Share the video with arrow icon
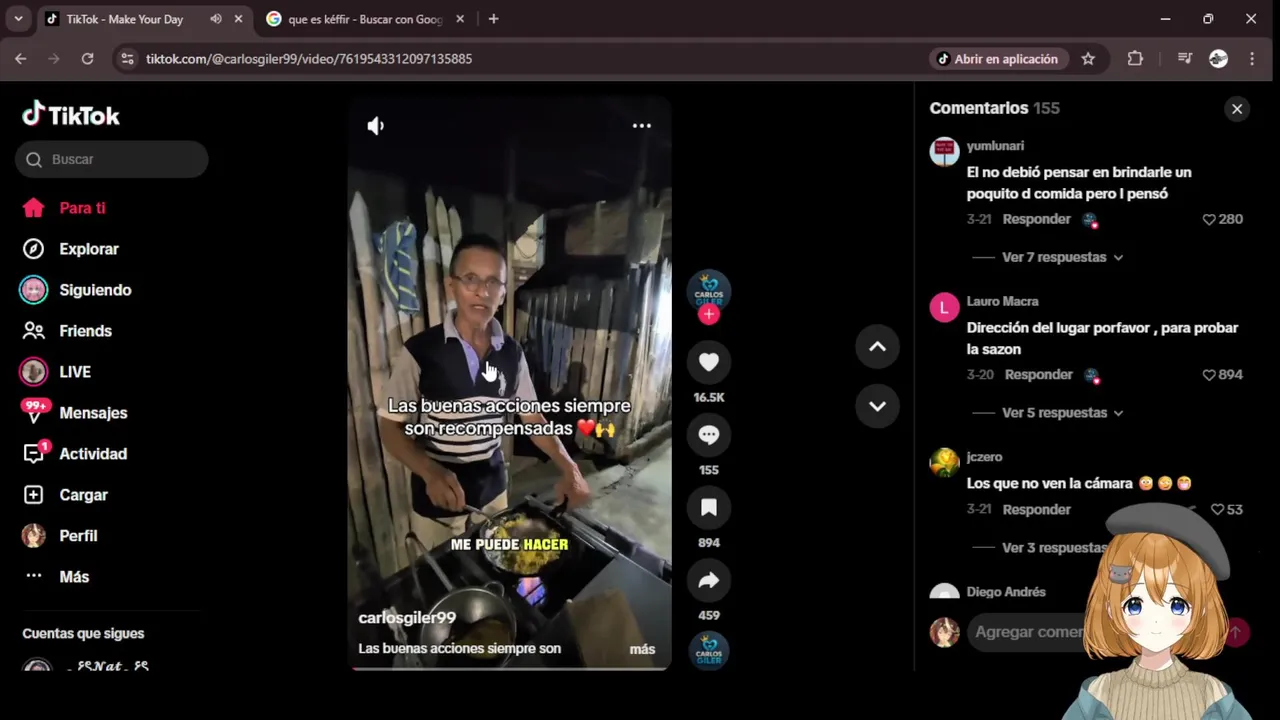Screen dimensions: 1280x720 [709, 581]
